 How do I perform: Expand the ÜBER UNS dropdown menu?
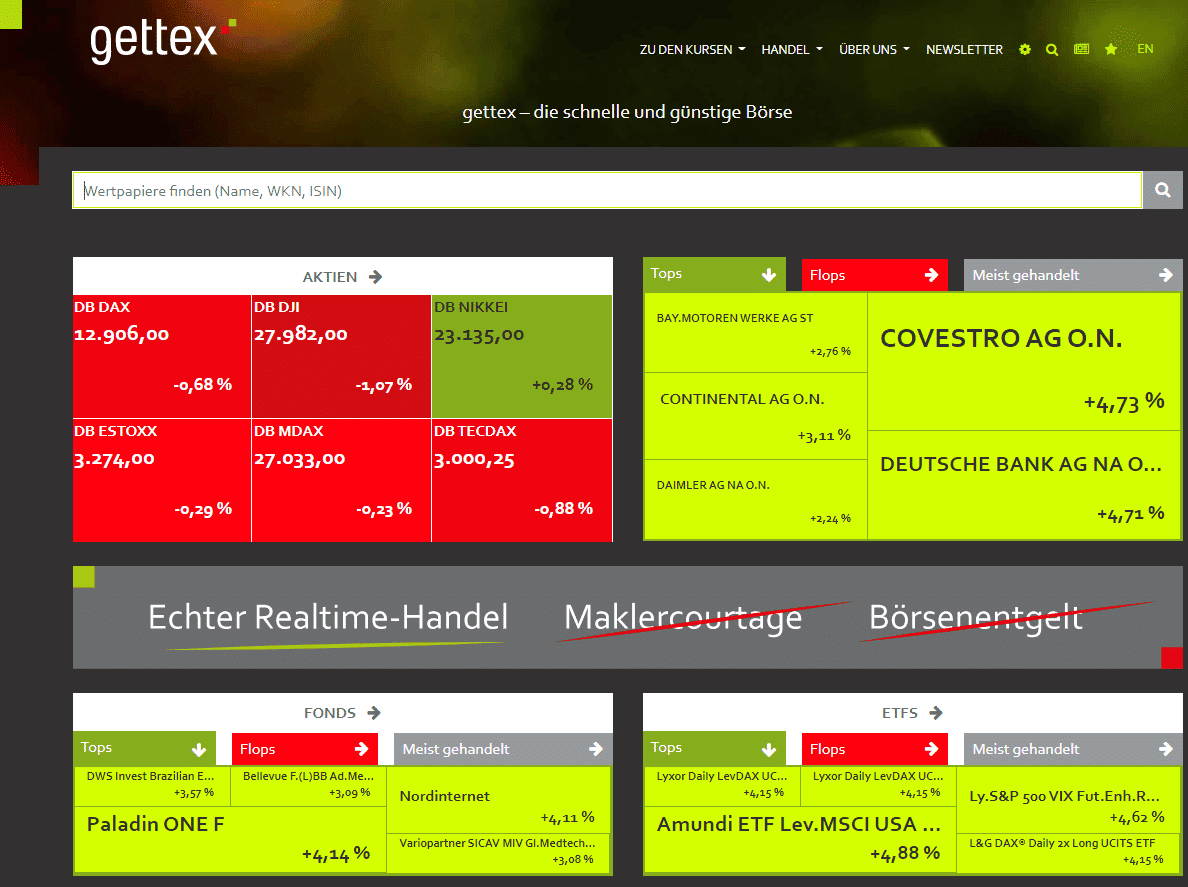pyautogui.click(x=874, y=49)
